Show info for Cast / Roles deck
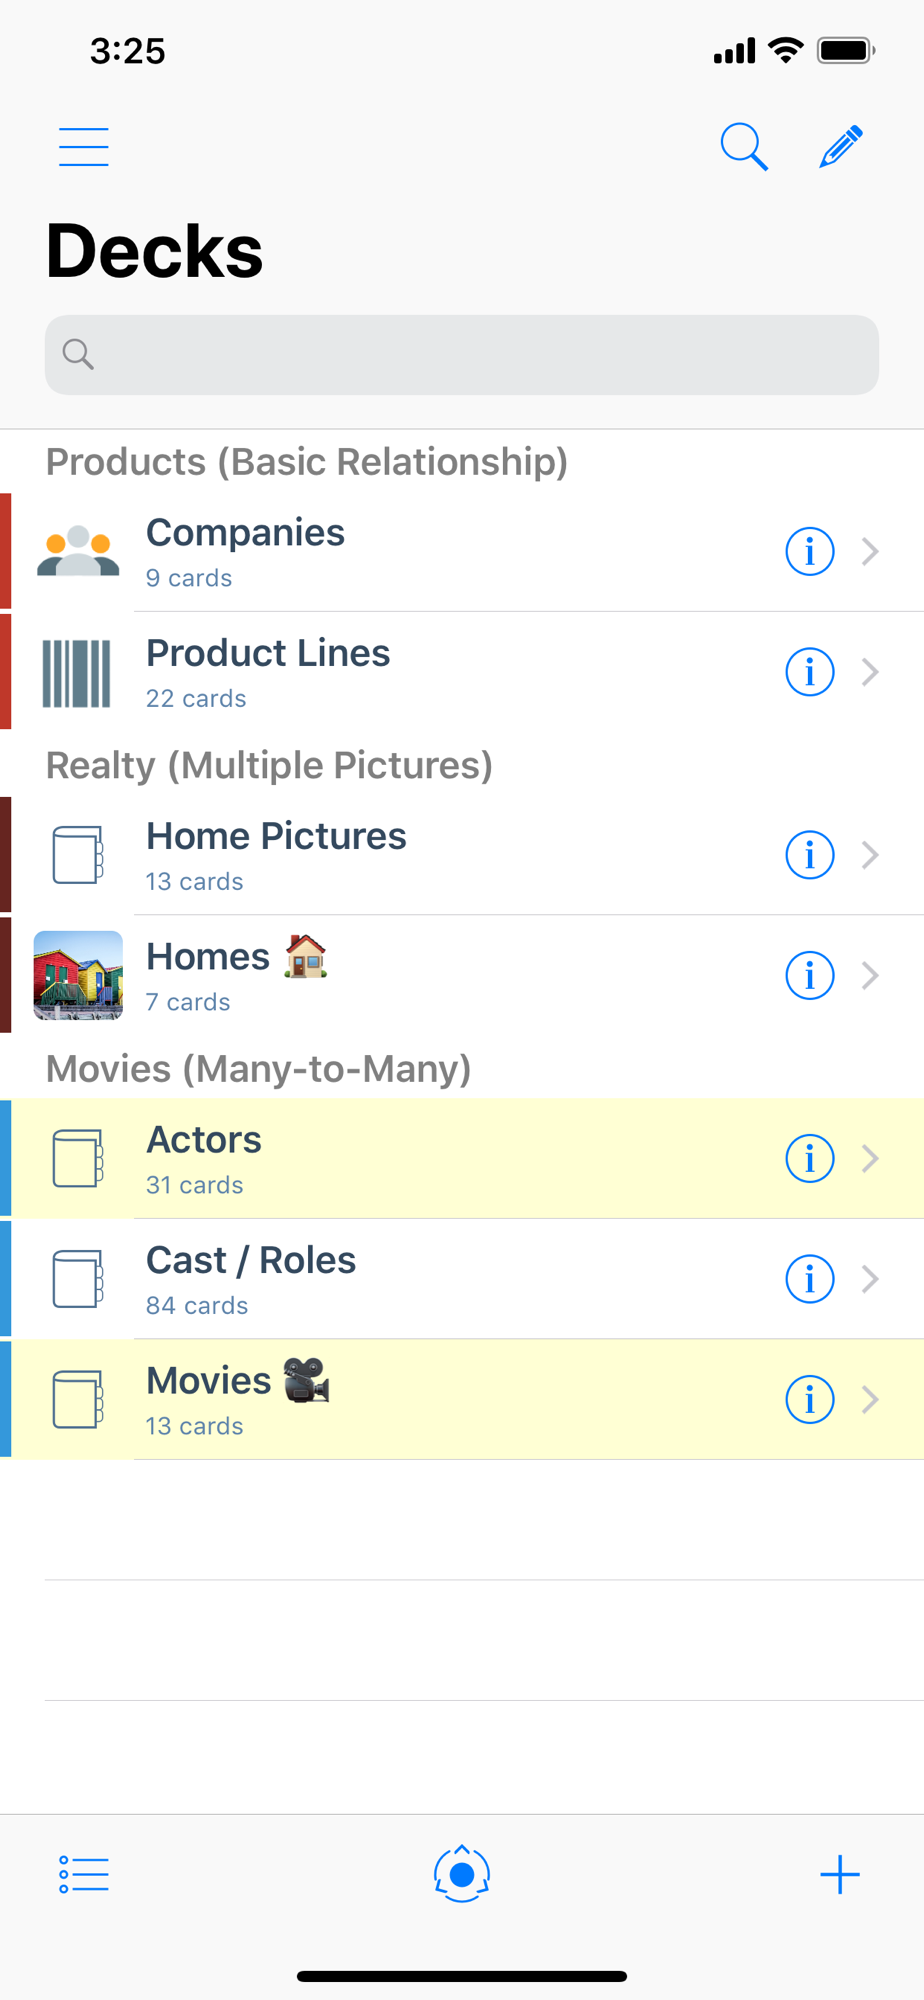Screen dimensions: 924x2000 [809, 1279]
